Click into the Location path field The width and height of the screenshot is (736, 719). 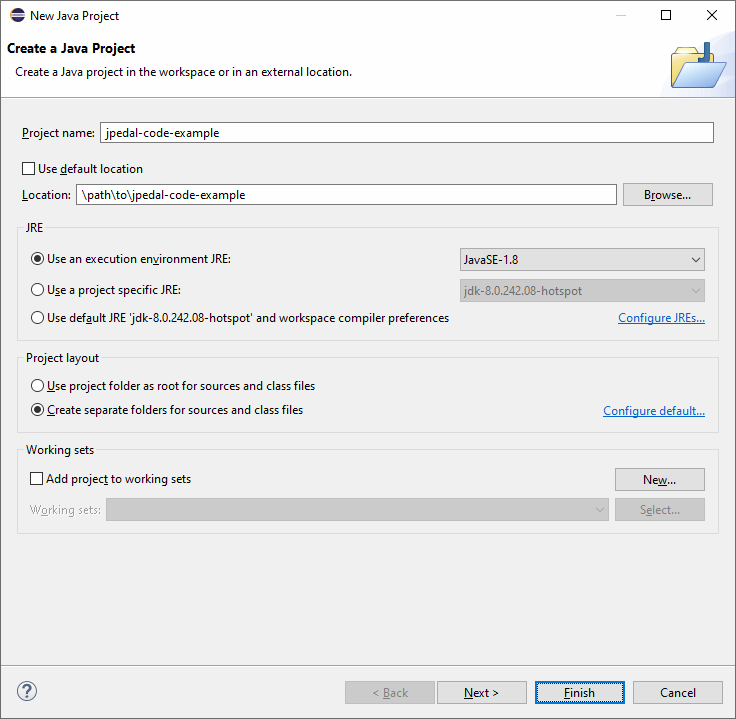tap(345, 195)
